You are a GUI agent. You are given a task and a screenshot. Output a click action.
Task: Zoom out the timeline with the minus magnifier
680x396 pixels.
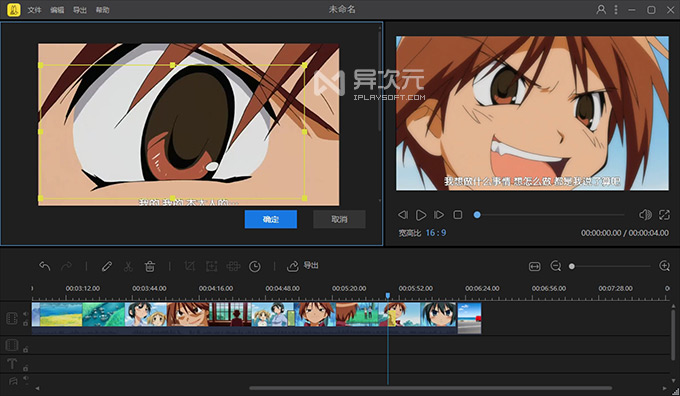556,266
